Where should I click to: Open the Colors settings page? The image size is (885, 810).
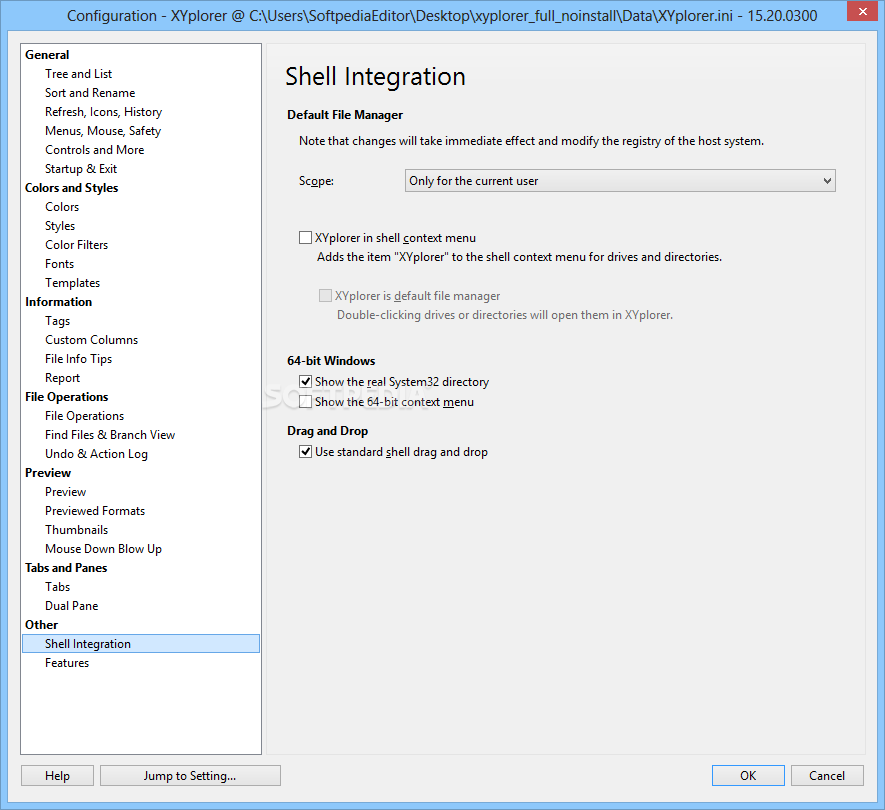coord(62,207)
